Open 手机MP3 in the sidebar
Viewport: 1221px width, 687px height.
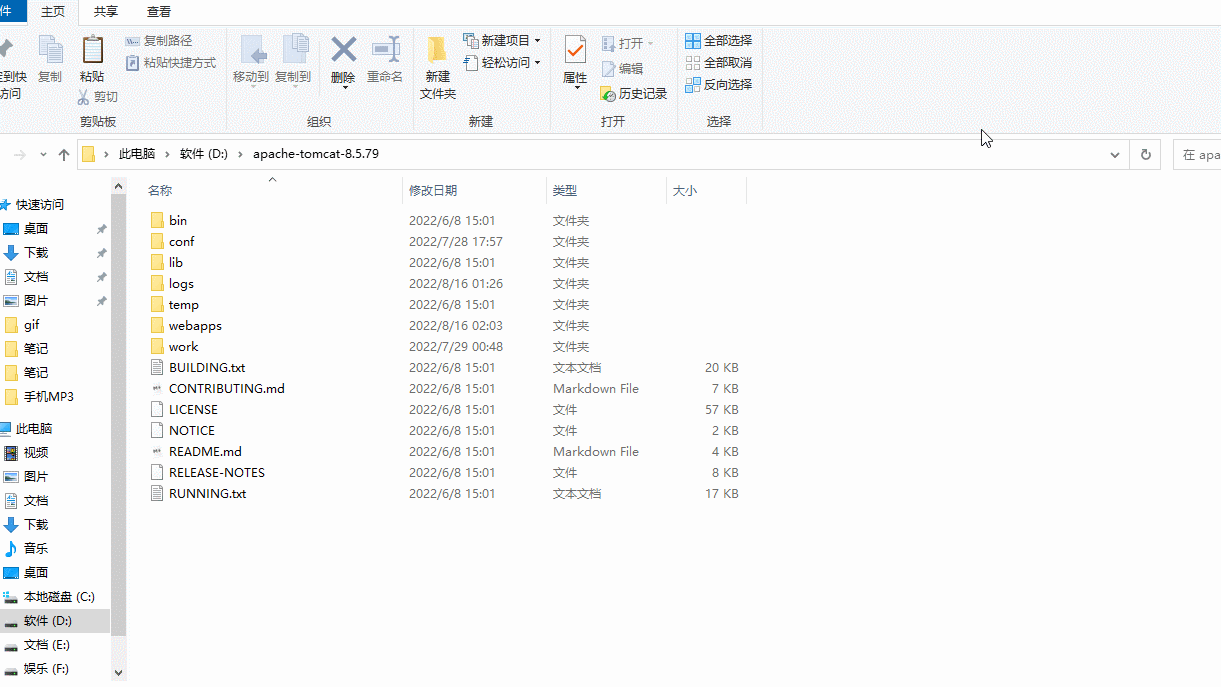tap(48, 396)
